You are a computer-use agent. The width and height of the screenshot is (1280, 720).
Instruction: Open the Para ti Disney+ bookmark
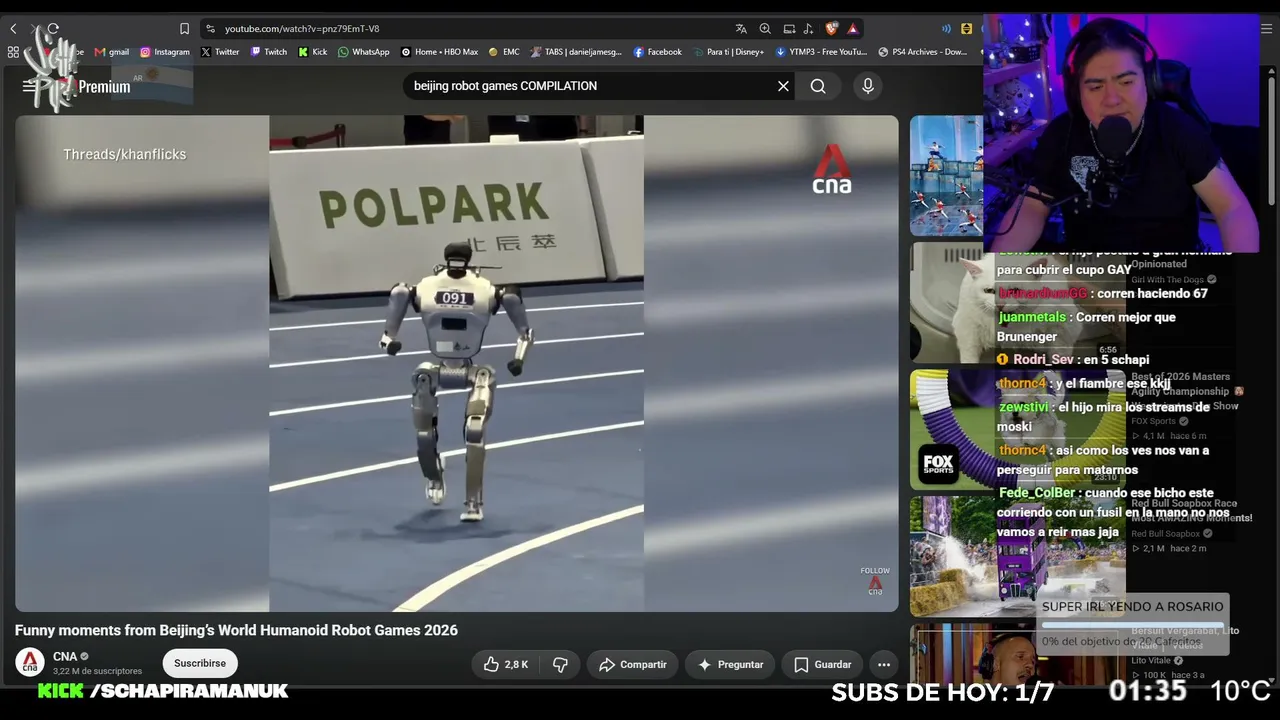coord(729,52)
